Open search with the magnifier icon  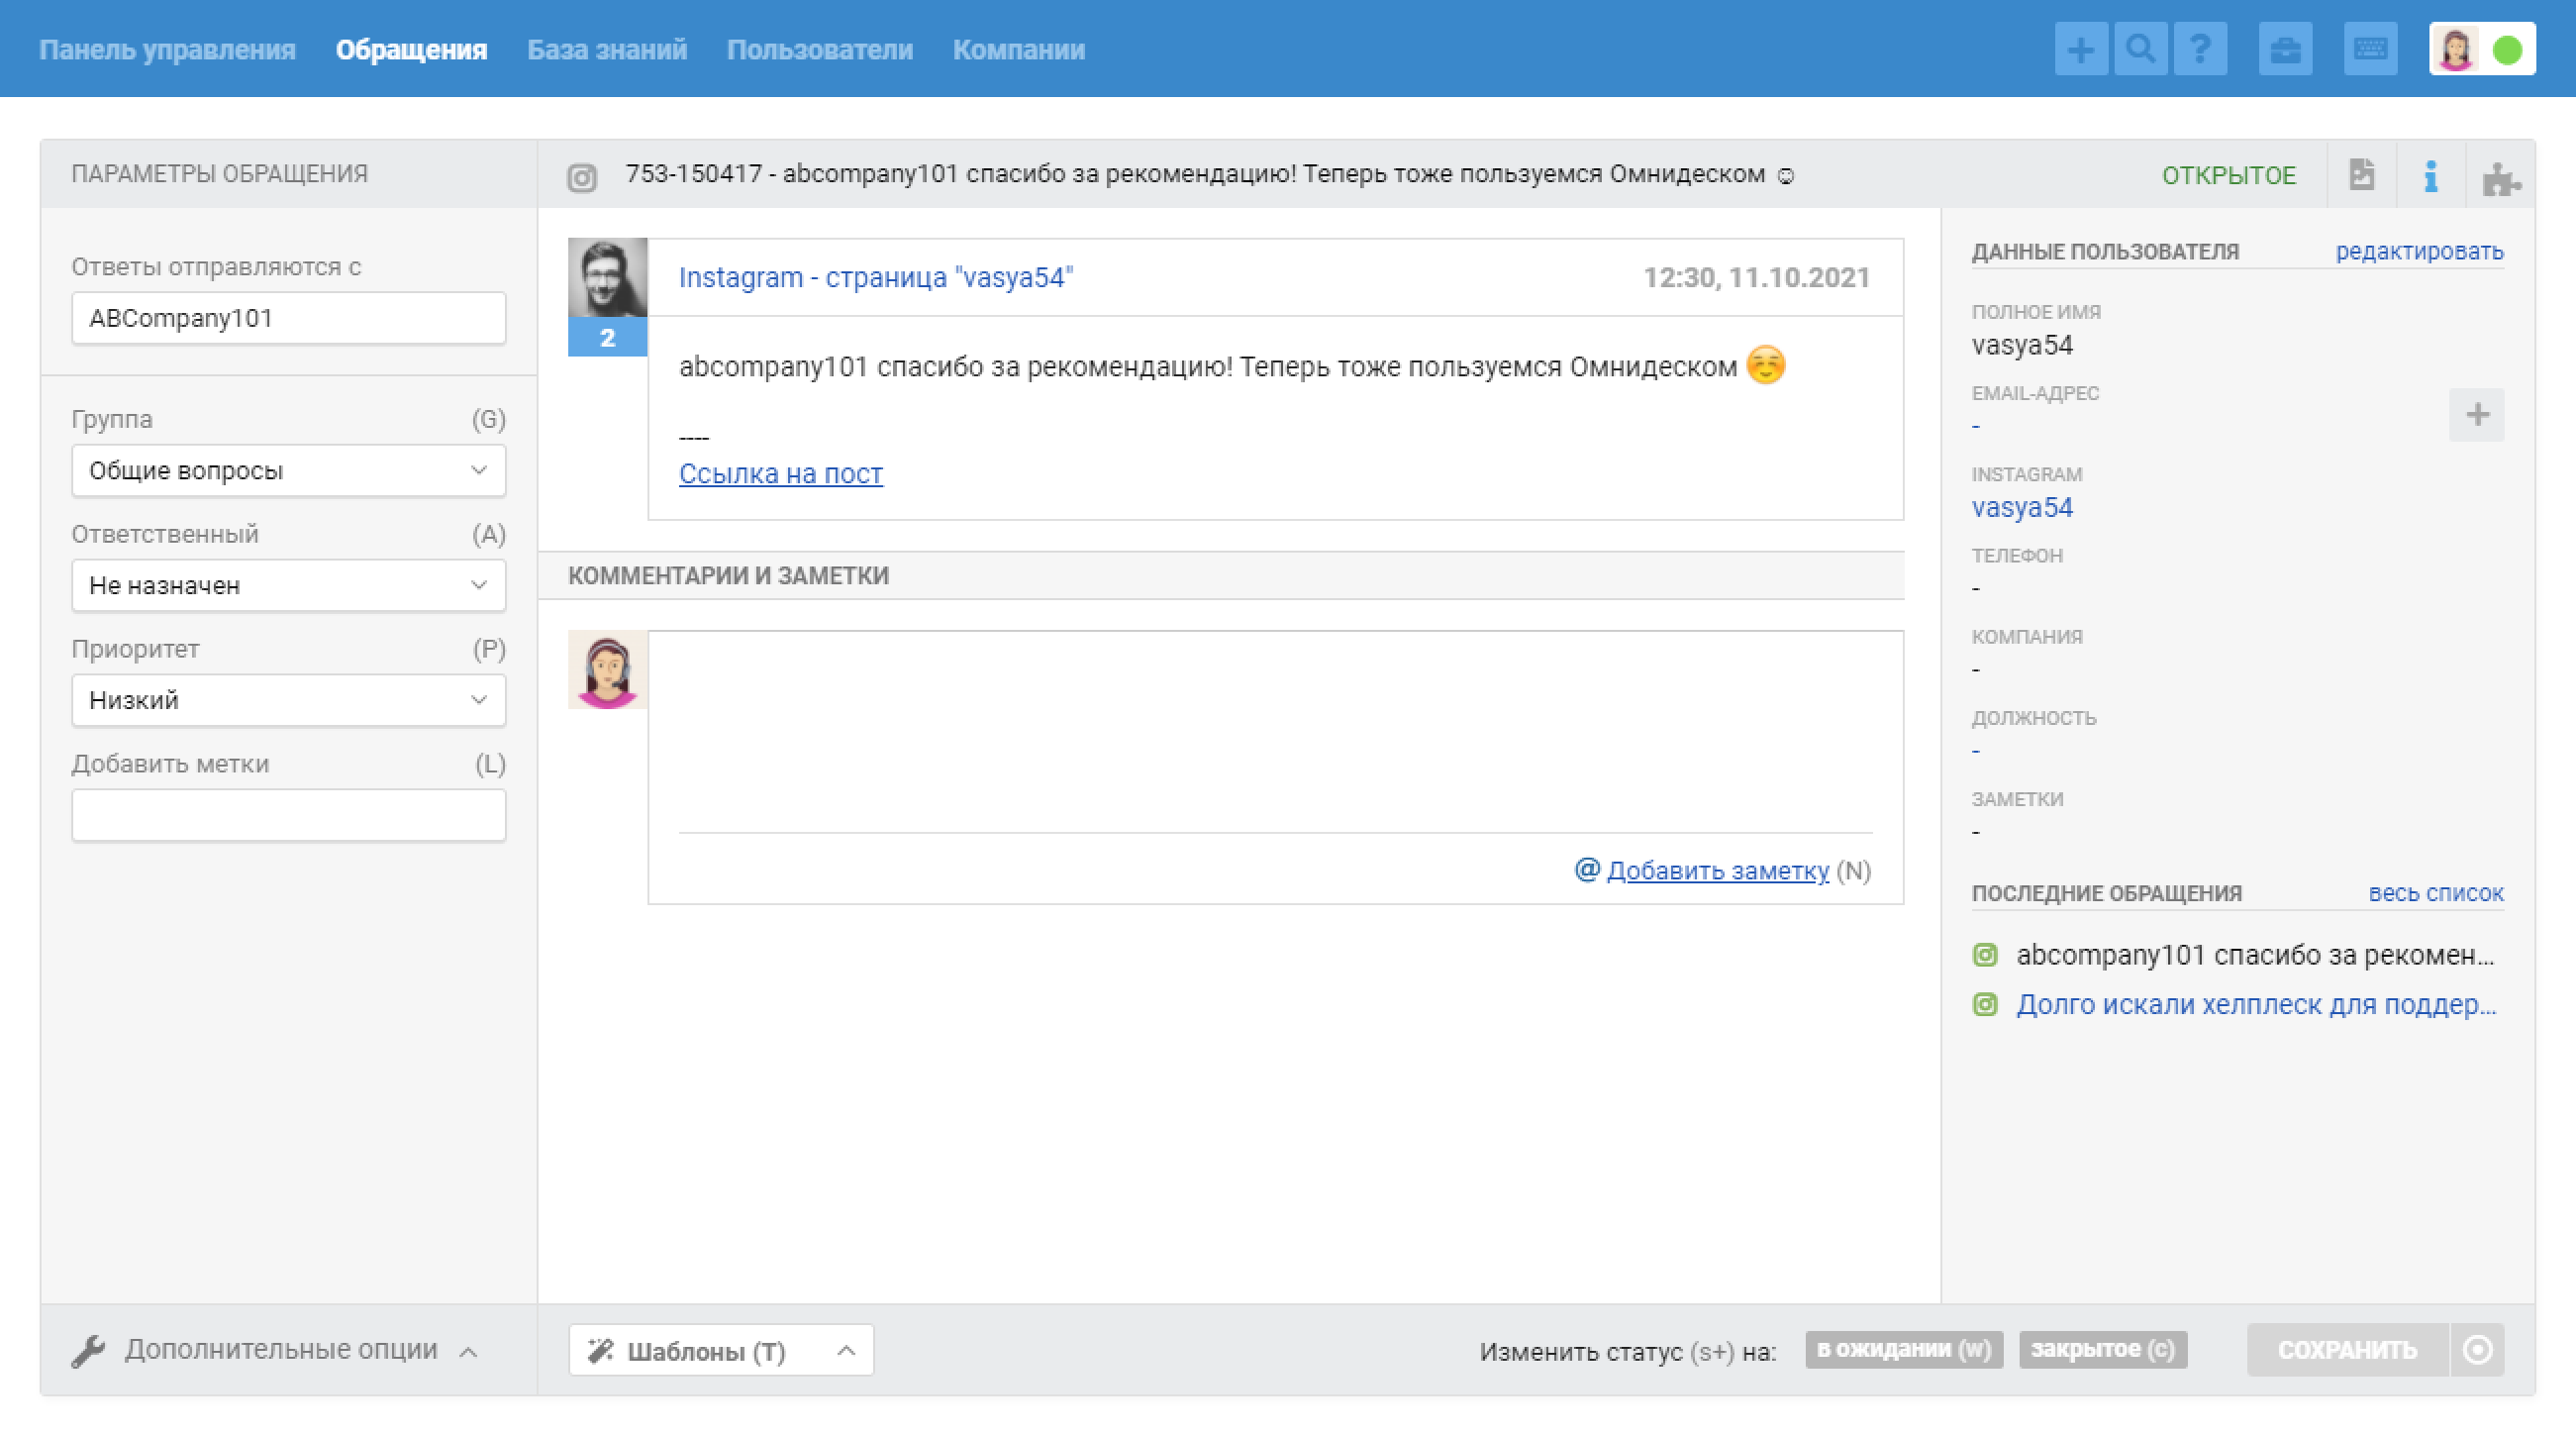click(2140, 49)
